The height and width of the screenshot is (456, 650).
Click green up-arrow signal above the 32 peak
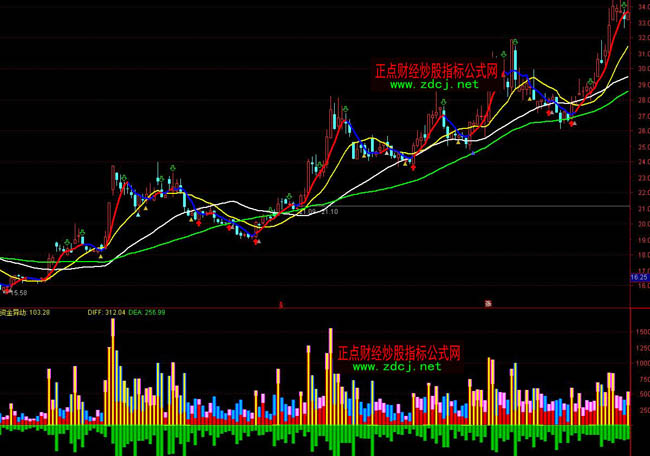[514, 40]
